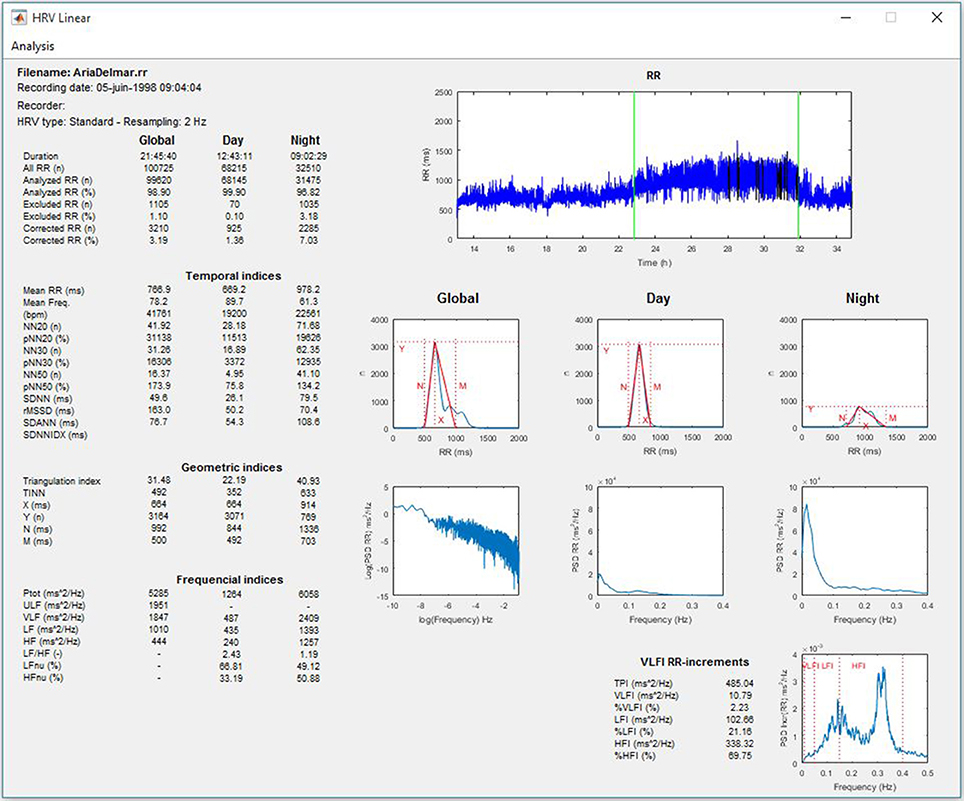Click Global Ptot value 5285
The height and width of the screenshot is (801, 964).
click(x=158, y=594)
